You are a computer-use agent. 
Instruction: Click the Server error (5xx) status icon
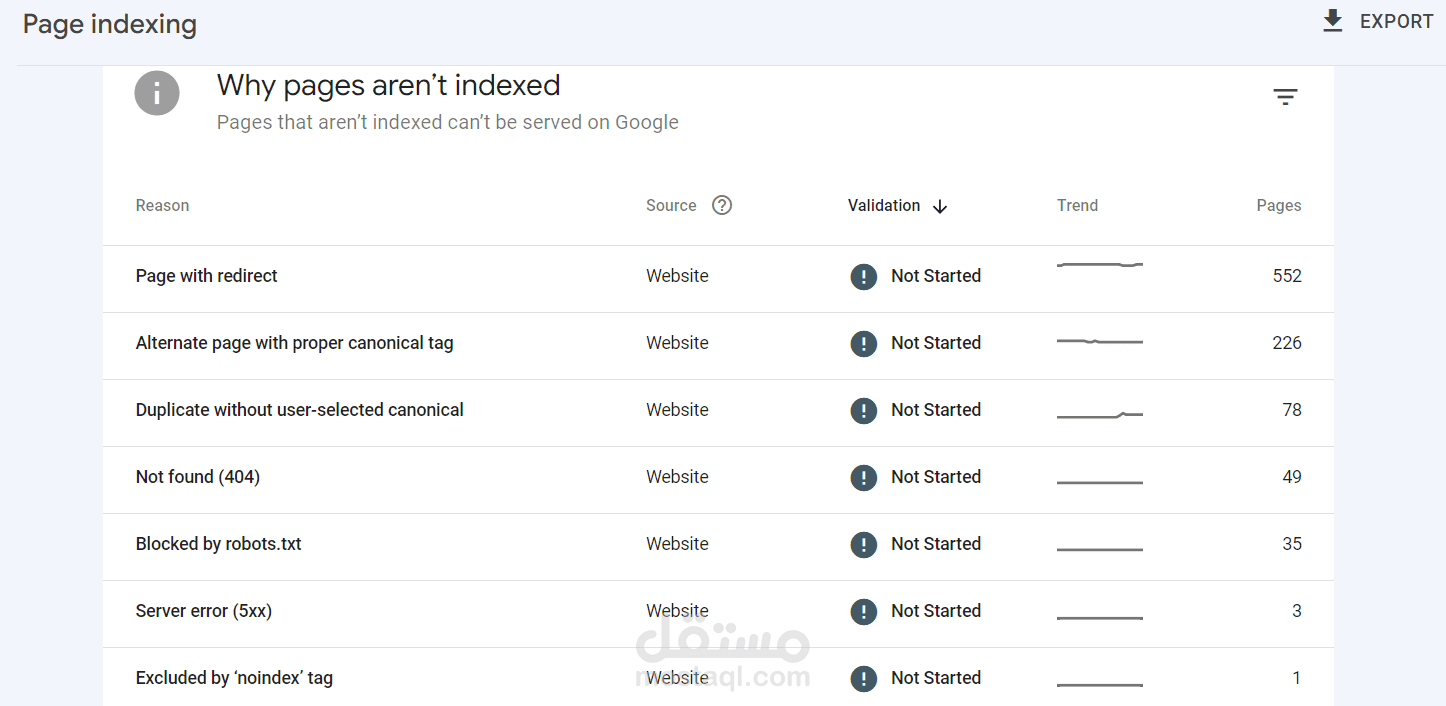[863, 612]
